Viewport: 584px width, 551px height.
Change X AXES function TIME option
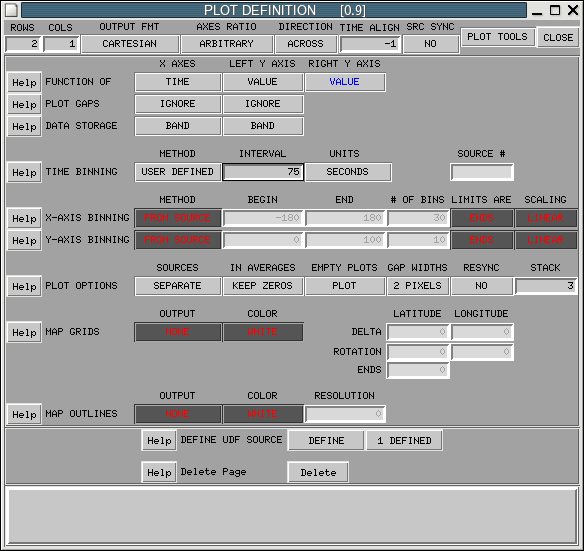pos(178,82)
